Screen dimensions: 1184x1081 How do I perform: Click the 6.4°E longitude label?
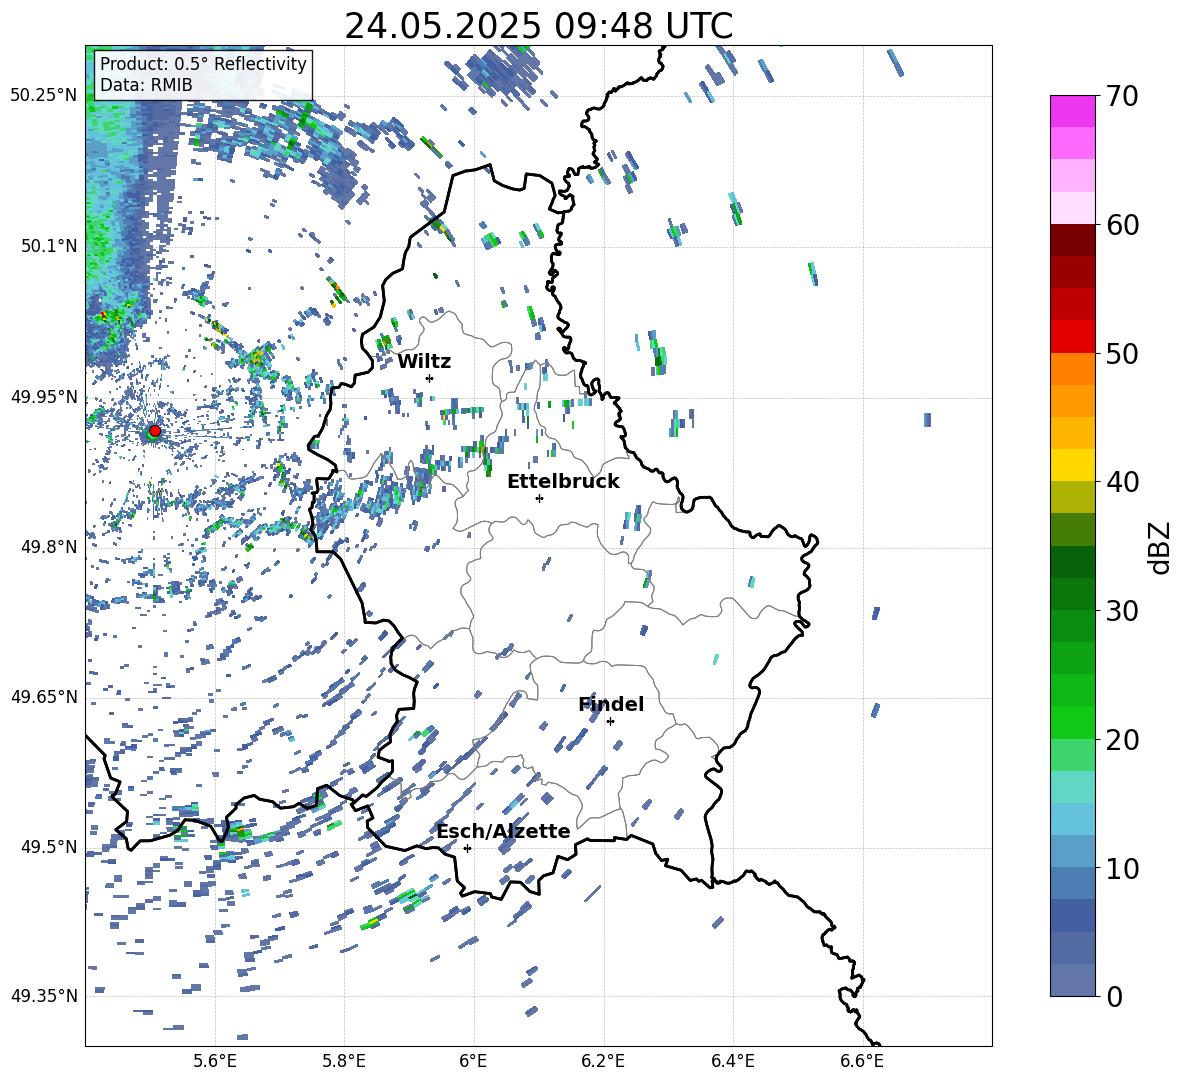pyautogui.click(x=732, y=1061)
